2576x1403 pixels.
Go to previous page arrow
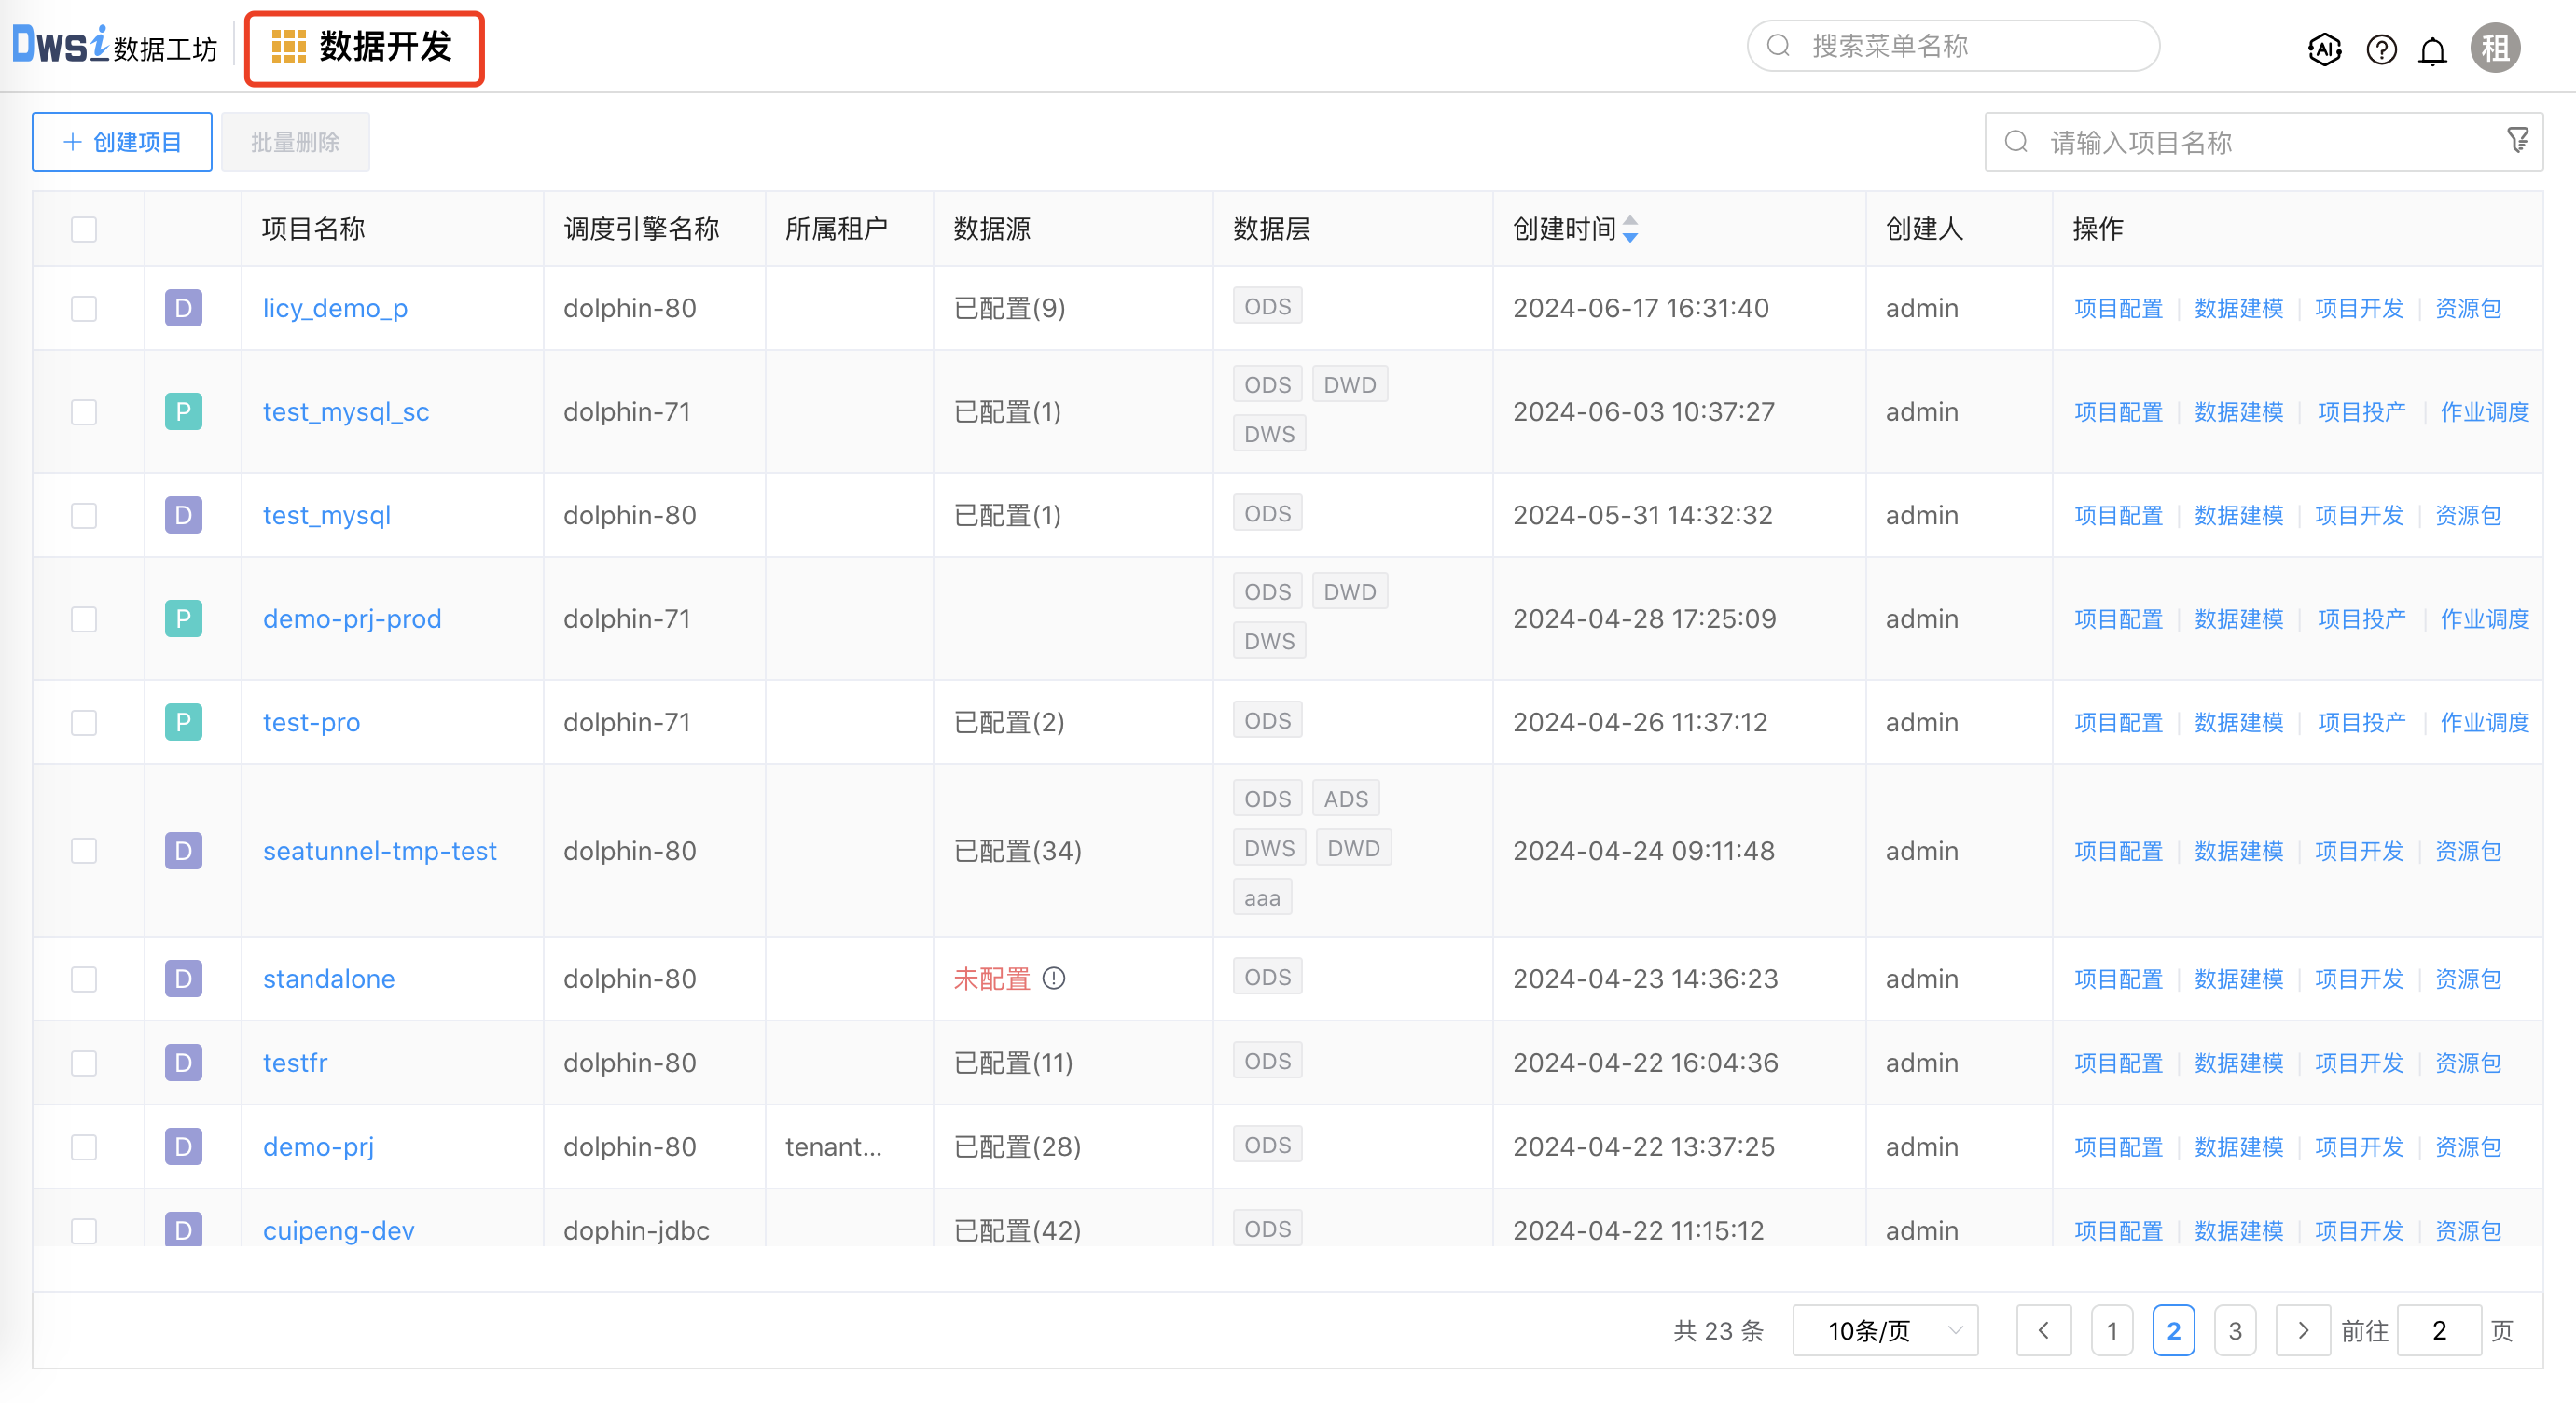tap(2043, 1330)
